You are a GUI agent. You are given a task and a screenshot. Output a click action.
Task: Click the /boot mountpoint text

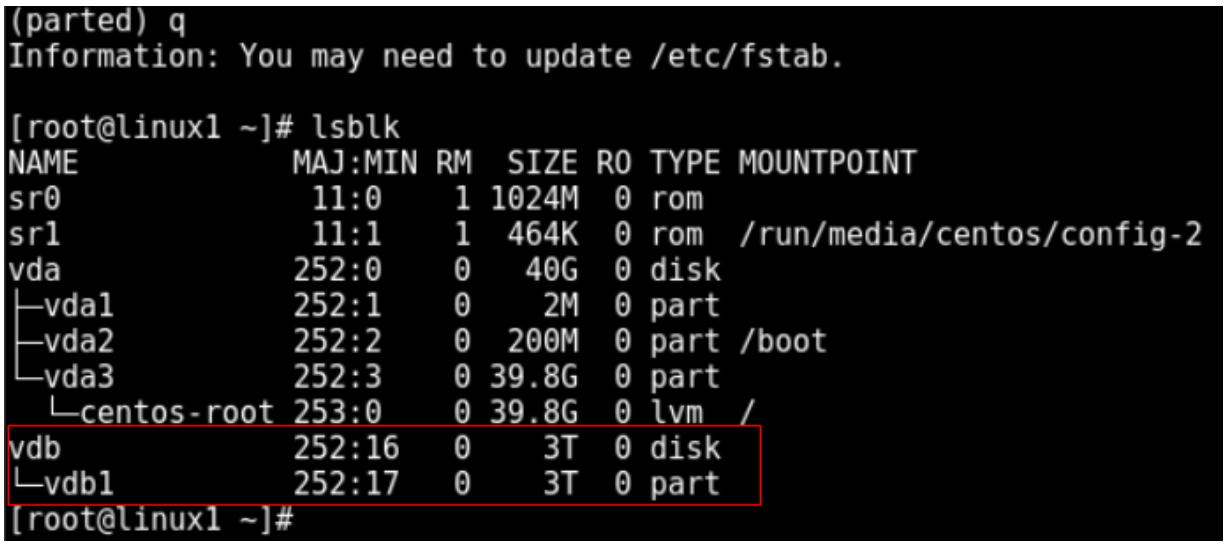(x=783, y=341)
